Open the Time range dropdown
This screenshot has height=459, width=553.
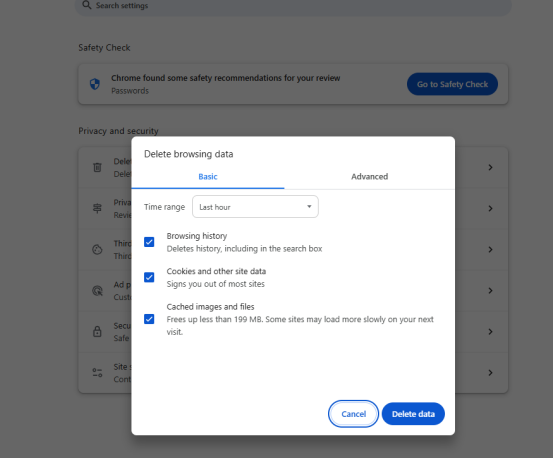pos(255,207)
